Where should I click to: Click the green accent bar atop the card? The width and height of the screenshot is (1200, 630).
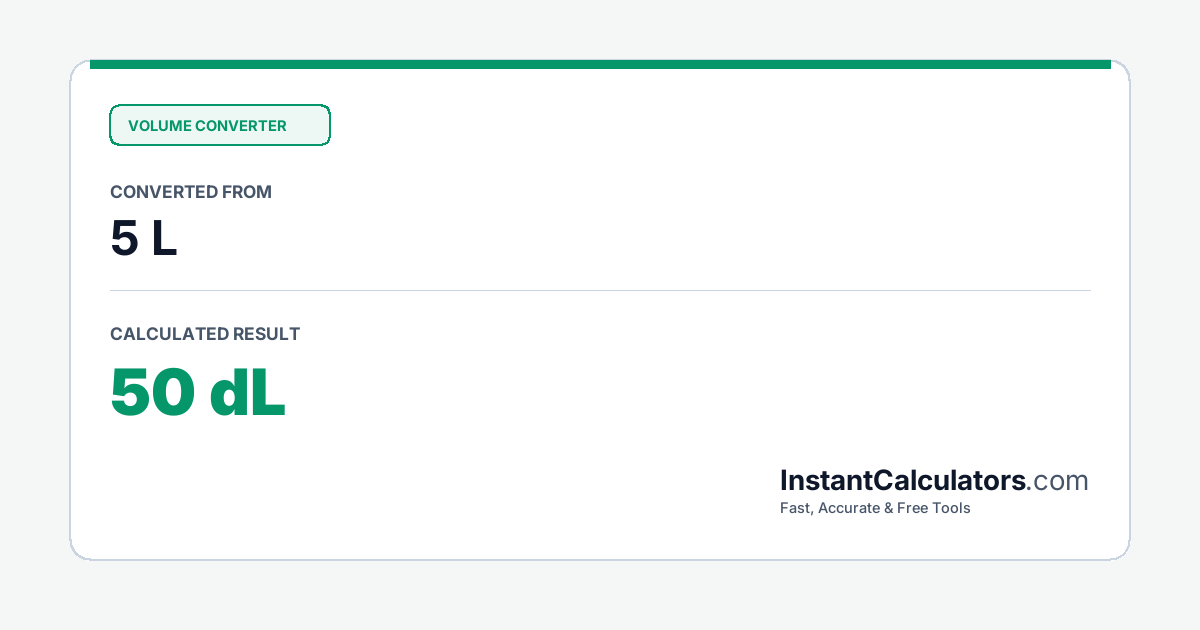(600, 64)
